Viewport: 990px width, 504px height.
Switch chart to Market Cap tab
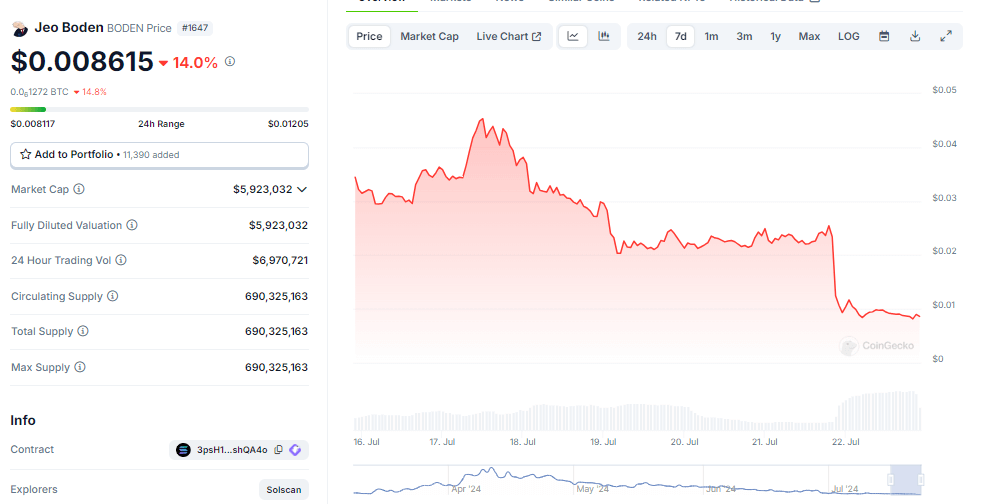pos(429,37)
